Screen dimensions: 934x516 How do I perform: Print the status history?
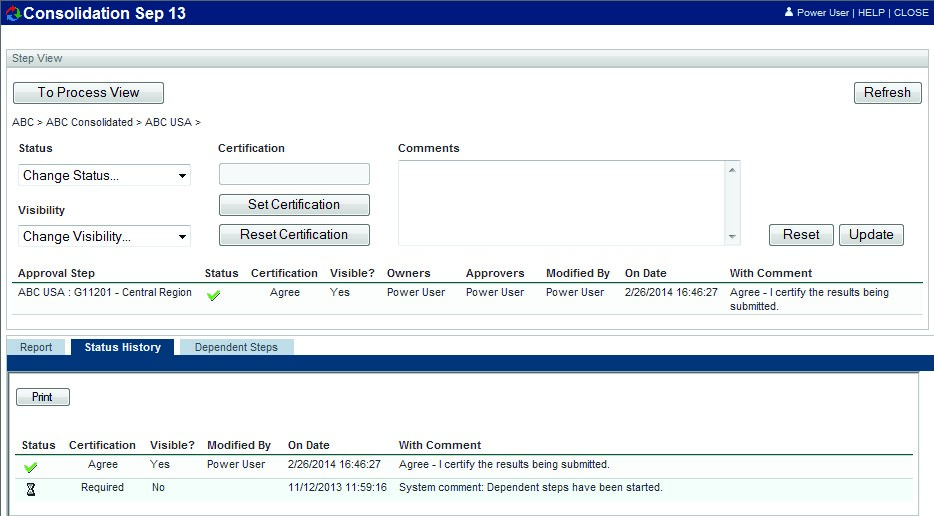tap(42, 397)
